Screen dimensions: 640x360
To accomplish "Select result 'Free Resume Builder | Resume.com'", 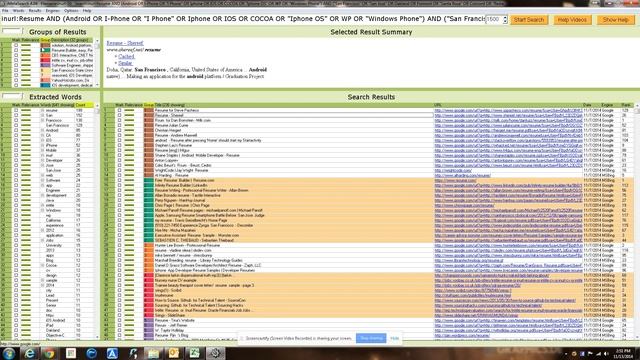I will 184,180.
